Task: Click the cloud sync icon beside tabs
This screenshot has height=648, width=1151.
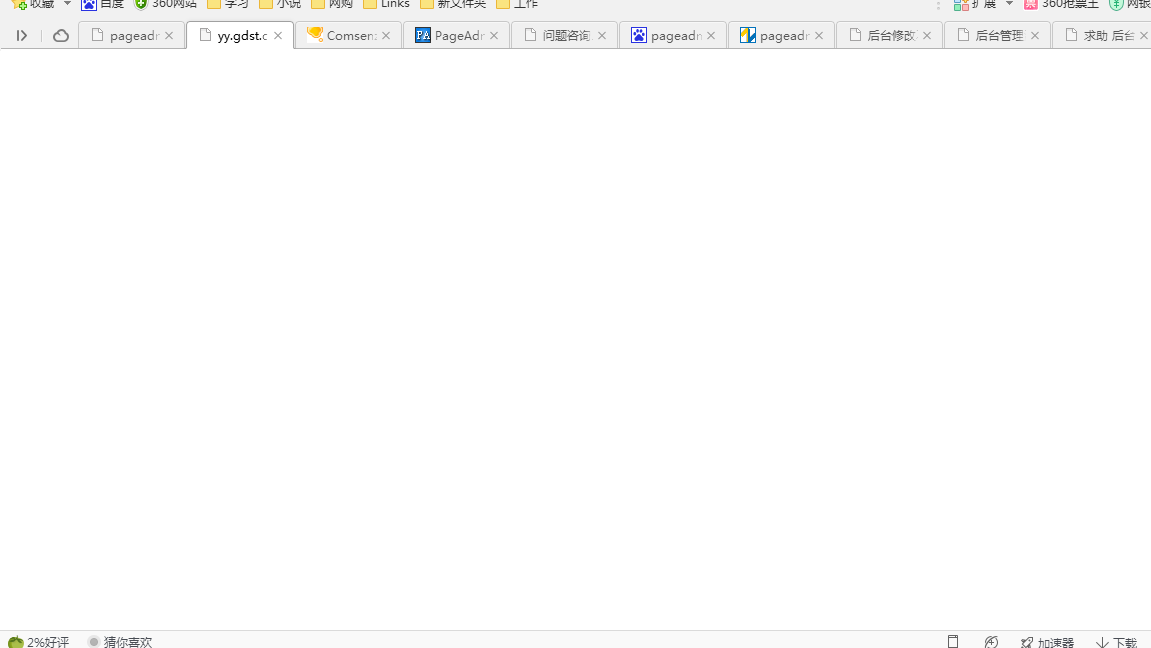Action: (x=61, y=36)
